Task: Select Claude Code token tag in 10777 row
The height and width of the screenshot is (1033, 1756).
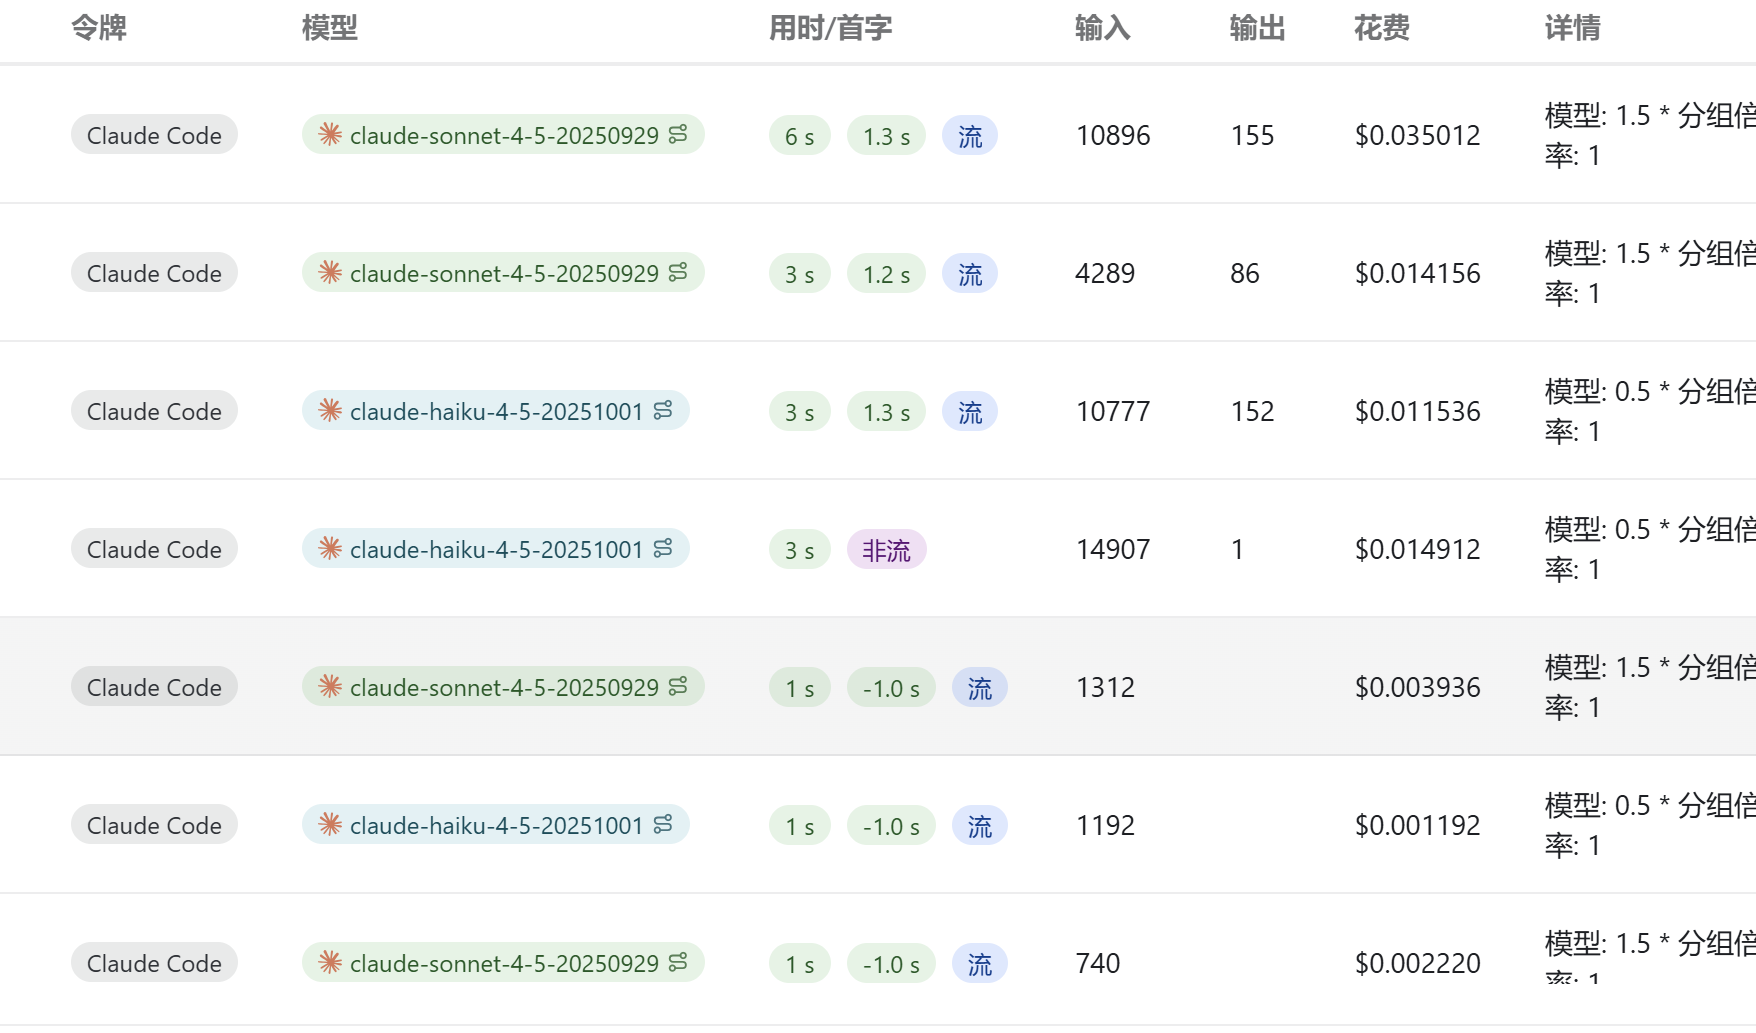Action: point(154,411)
